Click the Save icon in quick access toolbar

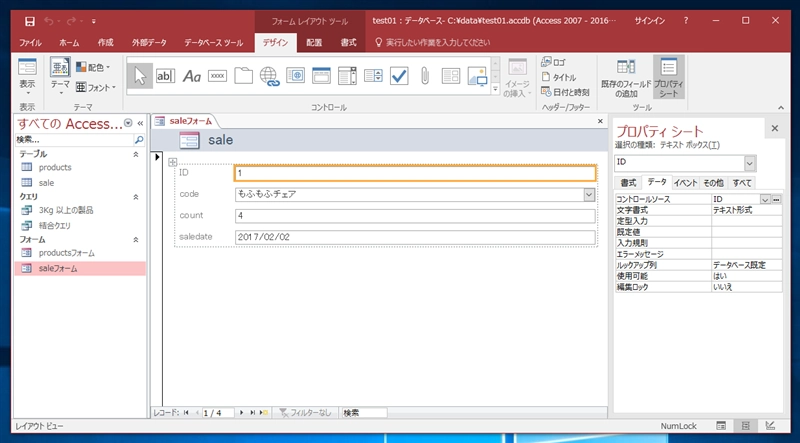[30, 21]
